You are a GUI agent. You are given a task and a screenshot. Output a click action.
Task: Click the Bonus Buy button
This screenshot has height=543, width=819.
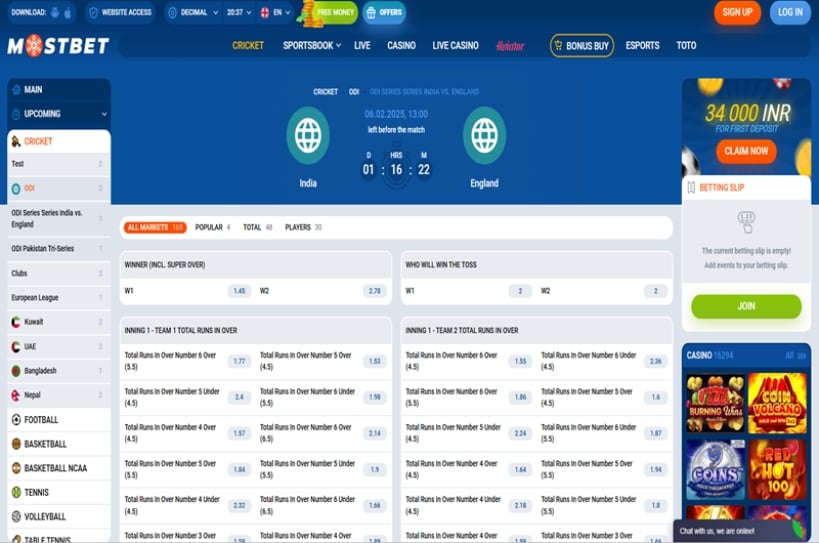point(581,45)
